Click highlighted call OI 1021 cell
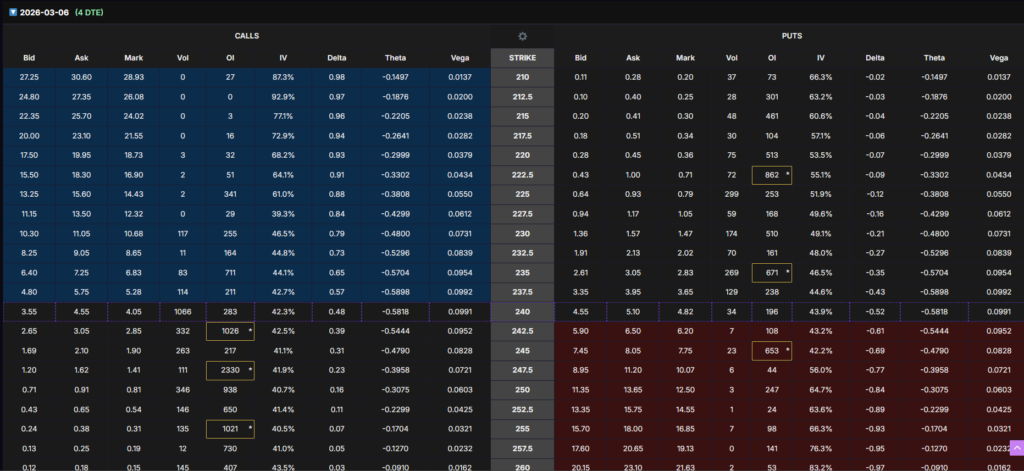Screen dimensions: 1024x471 click(230, 428)
